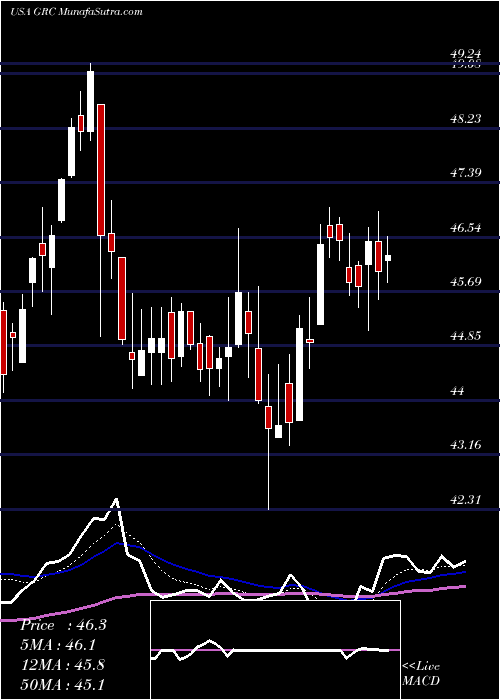Click the white candle at the chart's highest peak
The width and height of the screenshot is (500, 700).
tap(91, 101)
